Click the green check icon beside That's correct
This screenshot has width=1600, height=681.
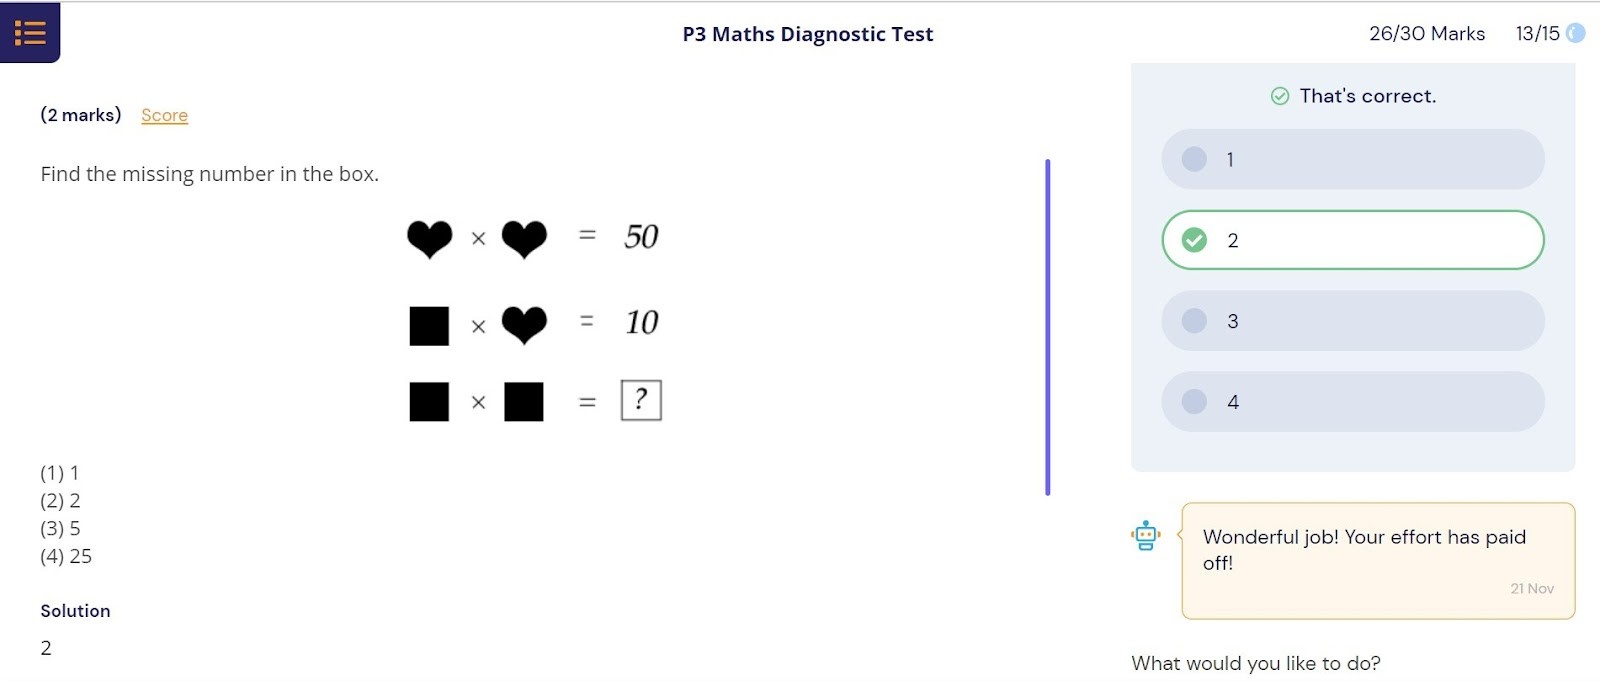click(x=1280, y=96)
